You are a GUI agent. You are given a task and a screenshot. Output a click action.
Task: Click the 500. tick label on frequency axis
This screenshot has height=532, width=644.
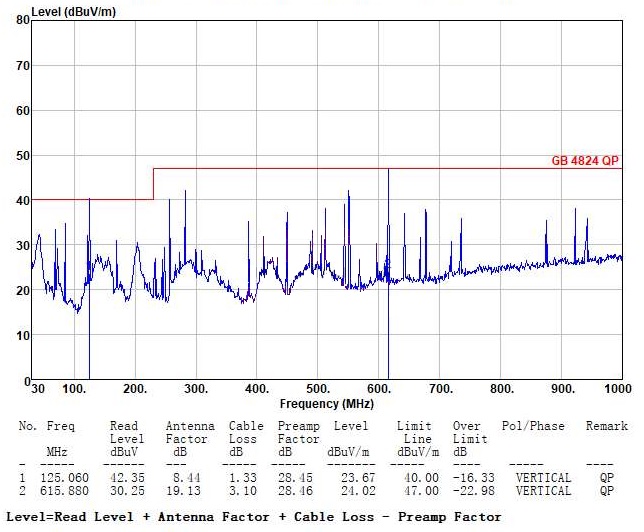318,389
